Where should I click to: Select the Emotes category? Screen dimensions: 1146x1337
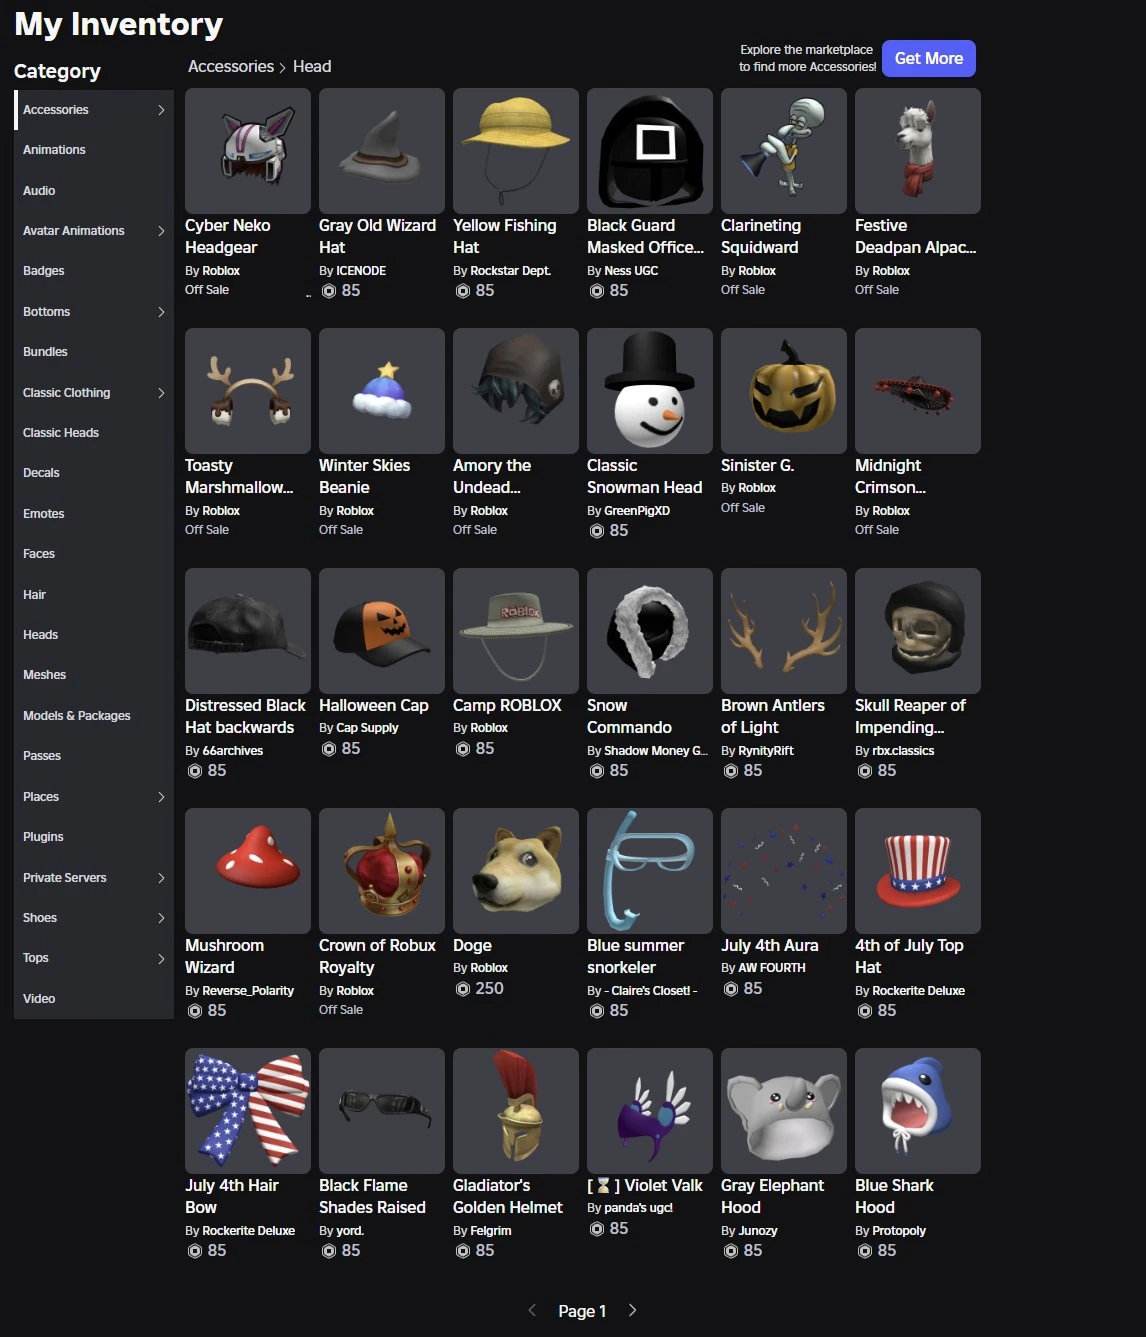pos(94,514)
